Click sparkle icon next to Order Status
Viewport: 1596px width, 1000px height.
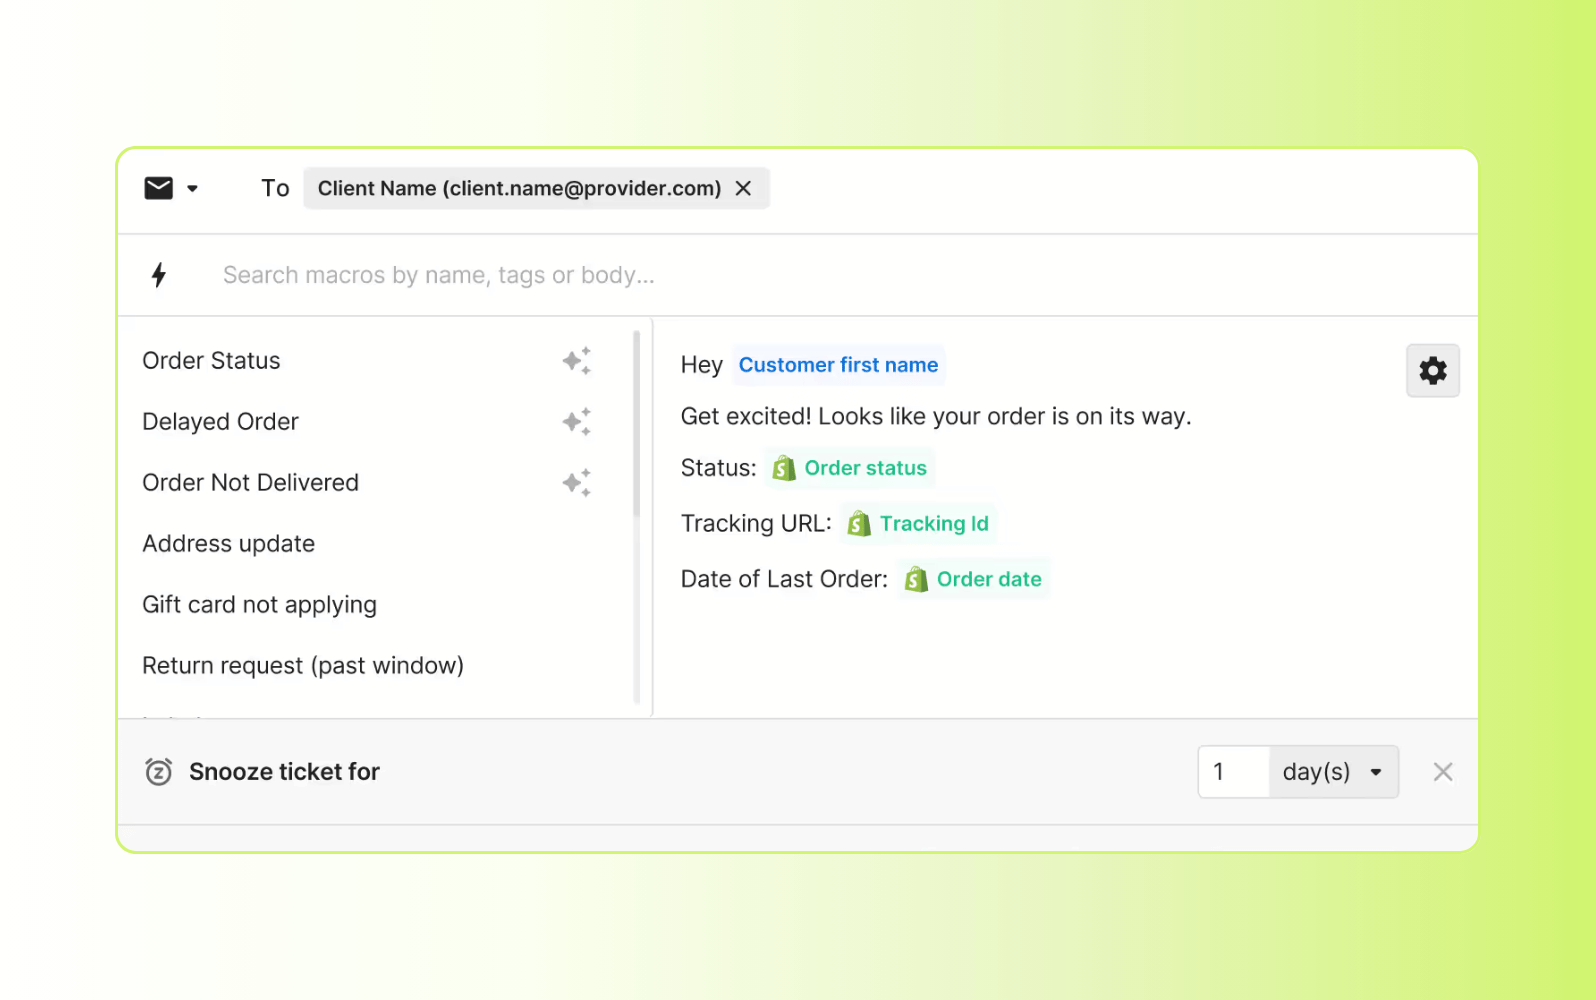[576, 361]
